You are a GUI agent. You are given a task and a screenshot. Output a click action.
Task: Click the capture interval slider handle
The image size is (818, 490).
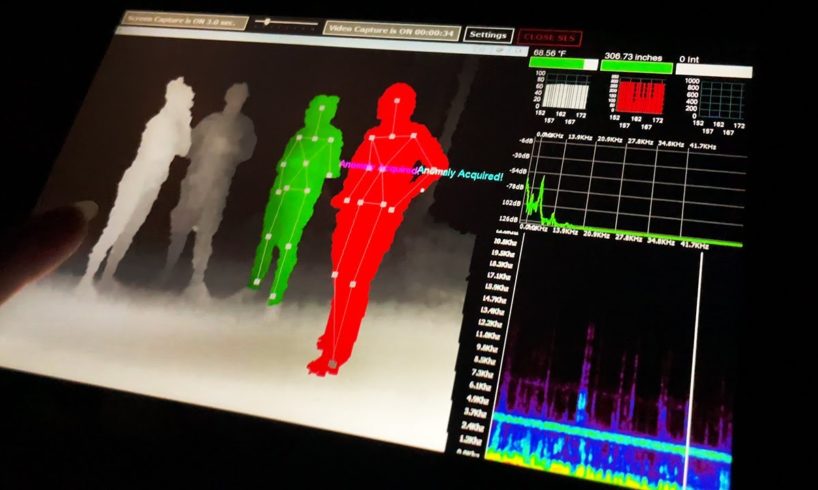click(x=268, y=21)
